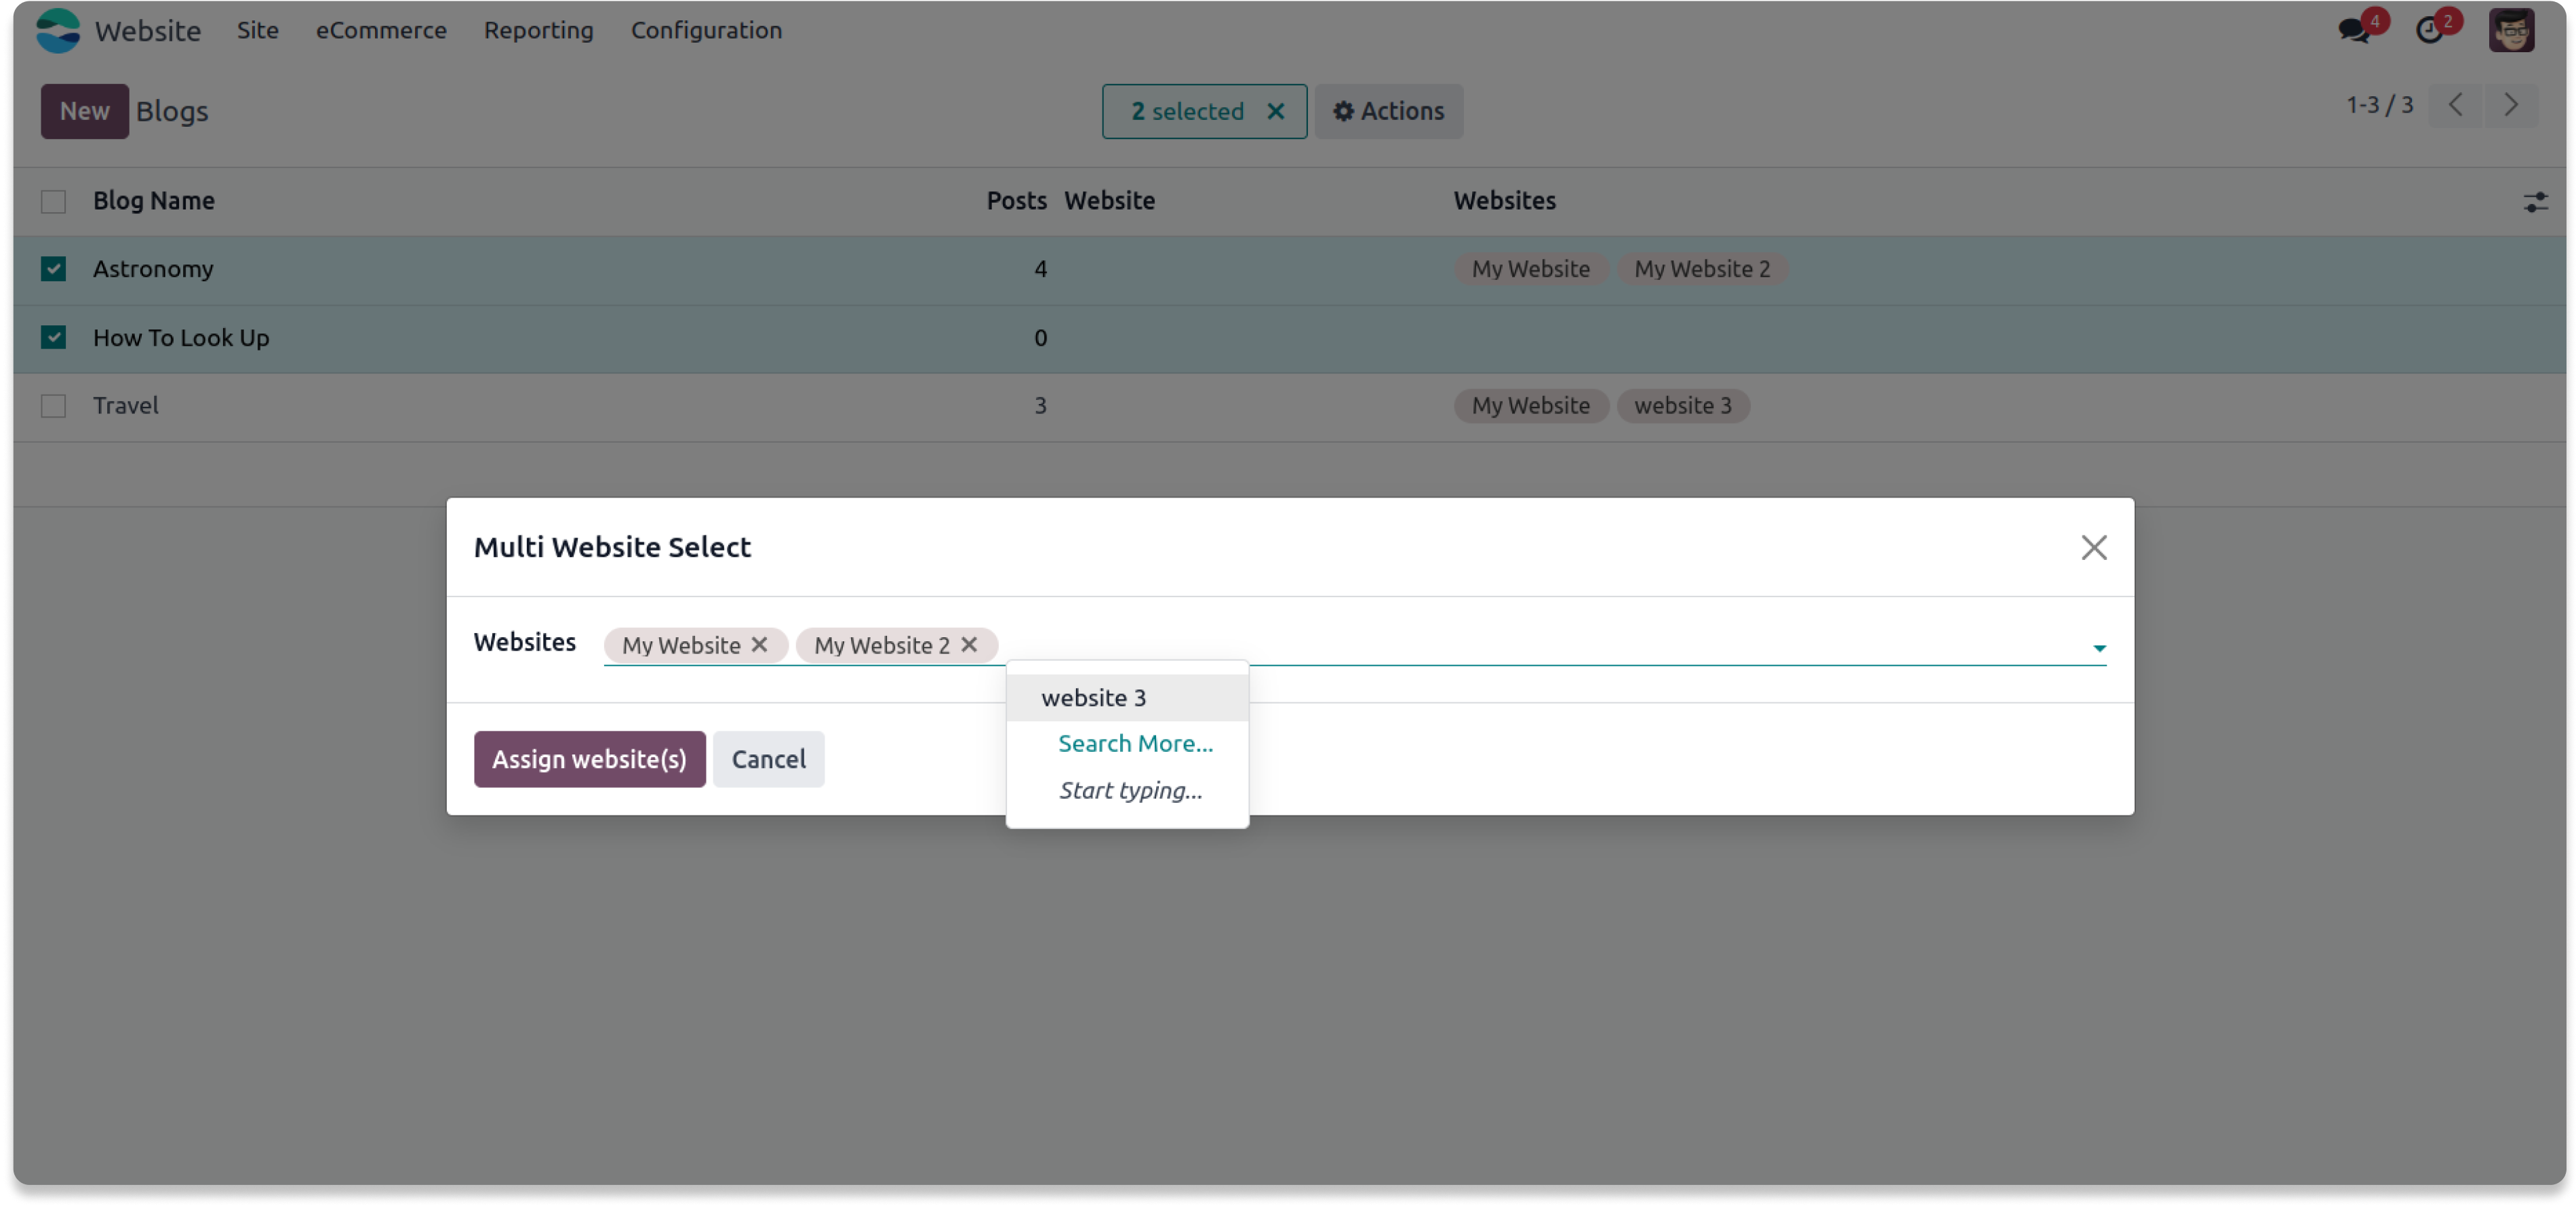Click the Odoo Website app logo
This screenshot has height=1206, width=2576.
(58, 30)
